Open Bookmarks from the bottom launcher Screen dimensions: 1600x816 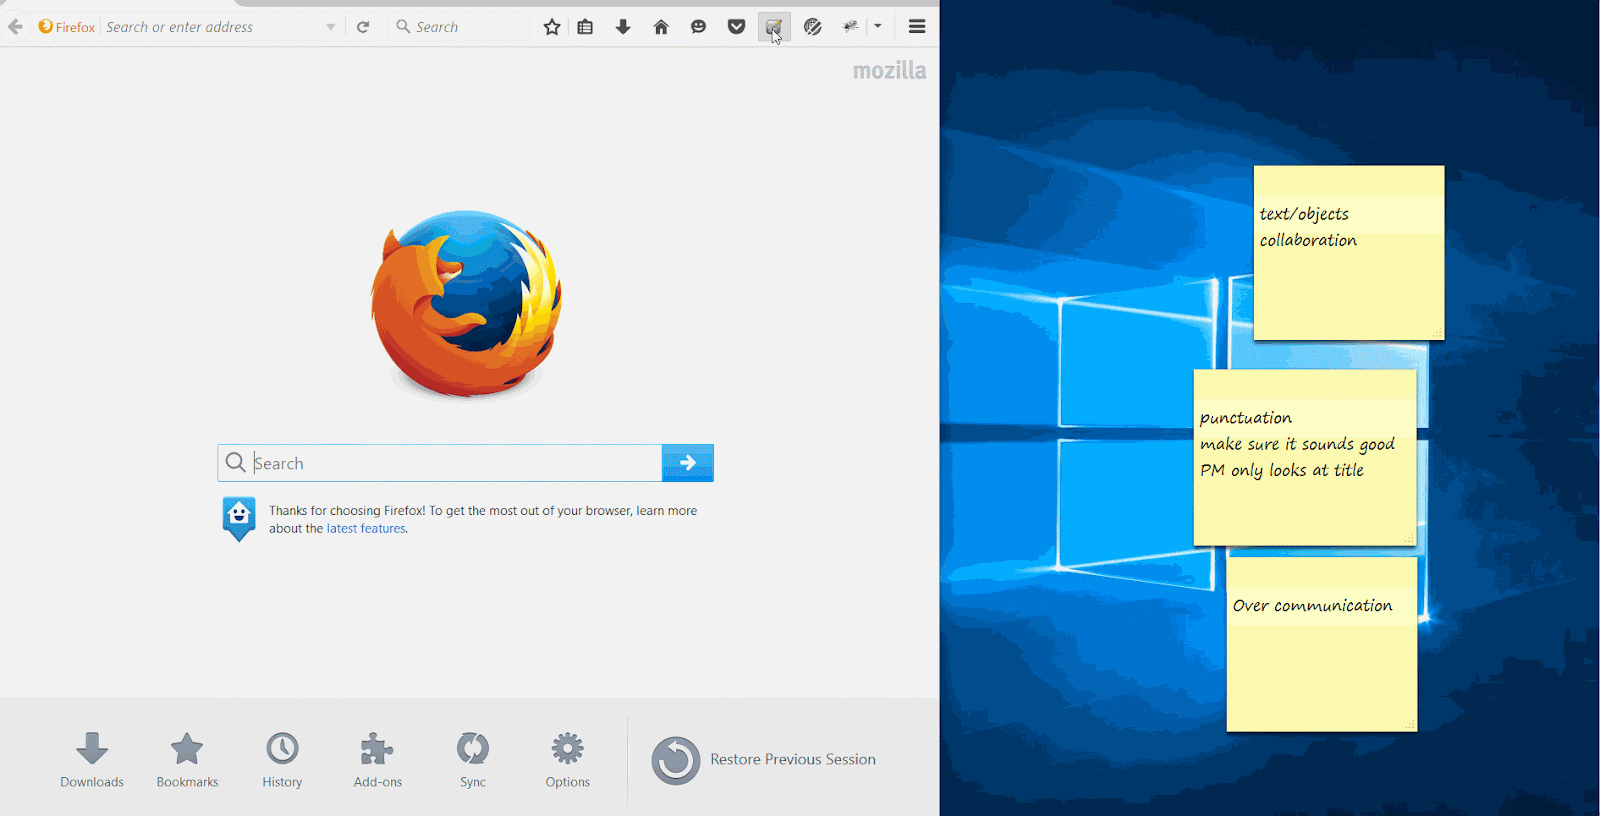187,760
